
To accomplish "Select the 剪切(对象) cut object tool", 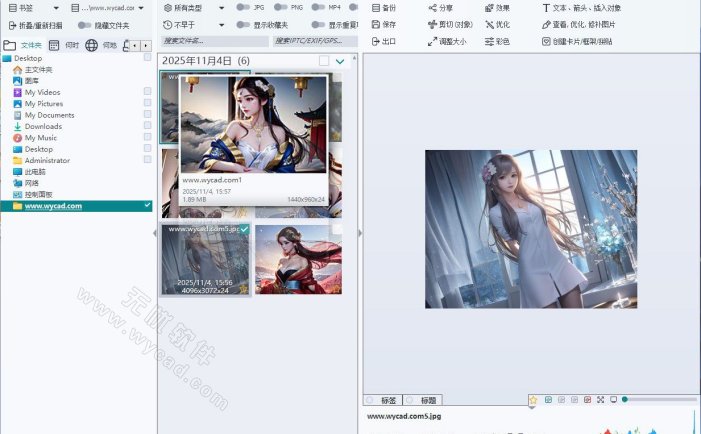I will pos(450,25).
